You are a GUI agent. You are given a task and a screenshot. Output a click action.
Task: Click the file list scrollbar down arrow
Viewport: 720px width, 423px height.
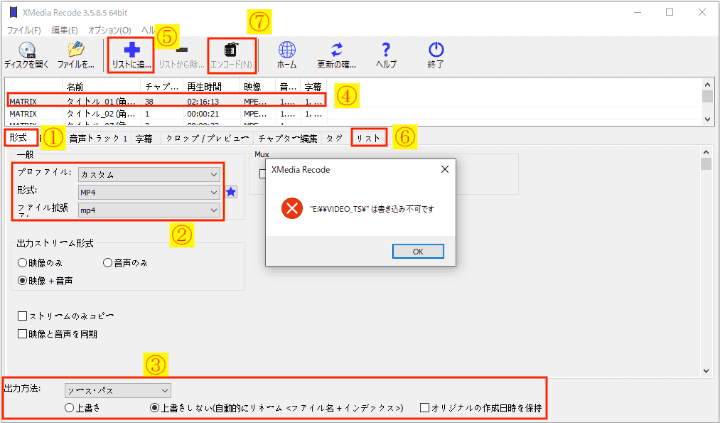[x=707, y=119]
